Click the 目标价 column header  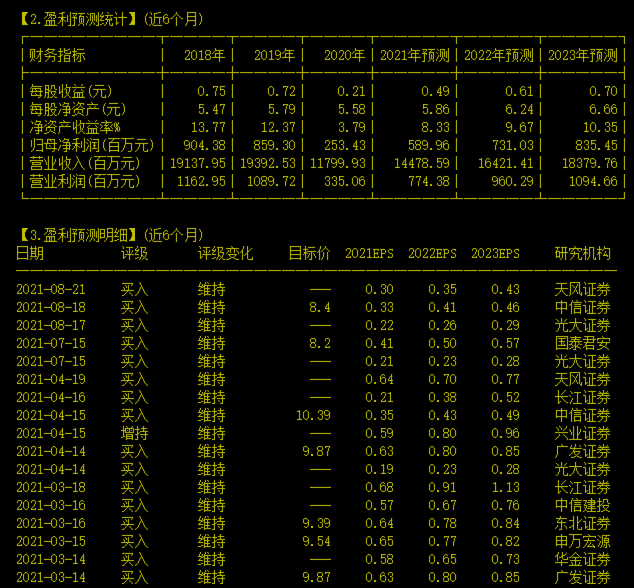coord(309,254)
